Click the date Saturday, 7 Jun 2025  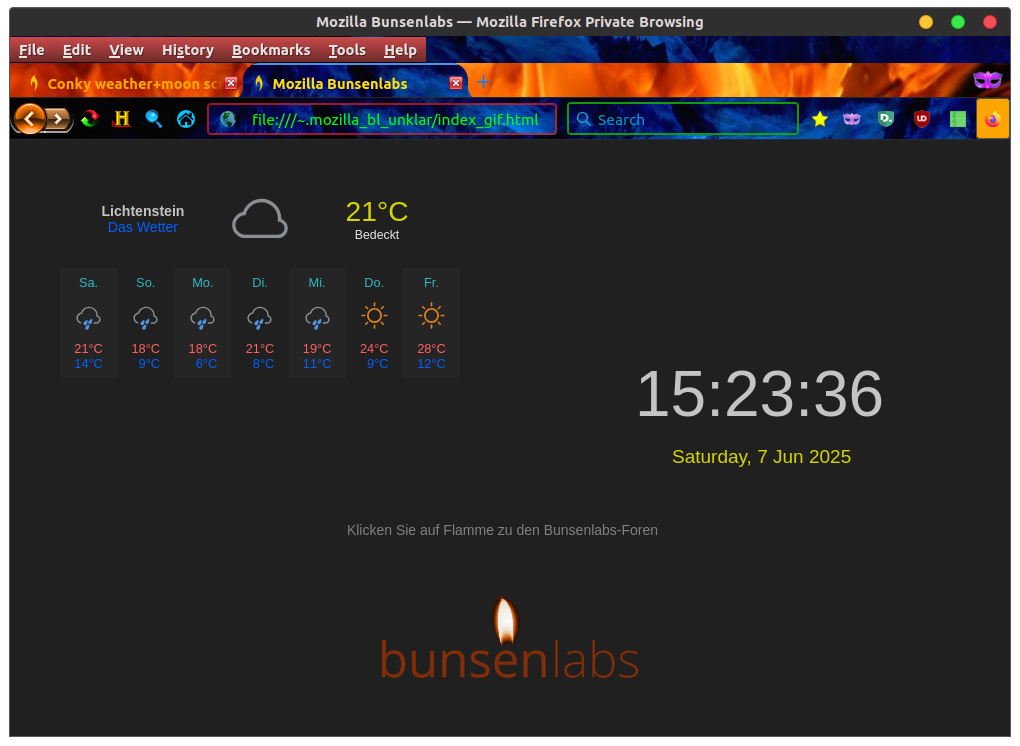point(761,457)
